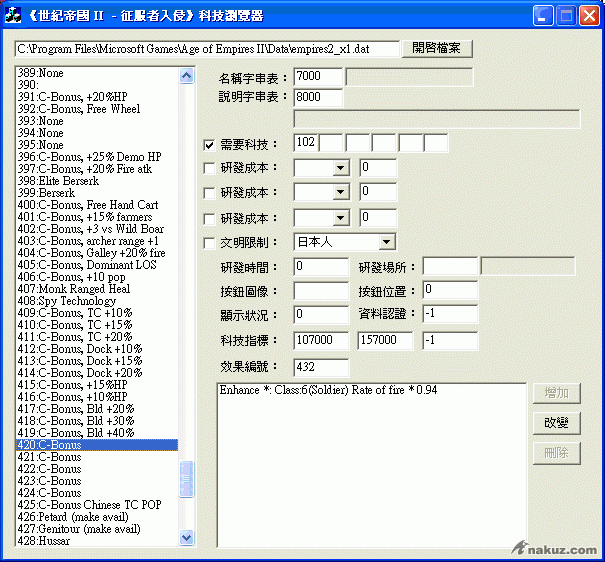Click the required tech field containing 102
This screenshot has height=562, width=605.
306,143
